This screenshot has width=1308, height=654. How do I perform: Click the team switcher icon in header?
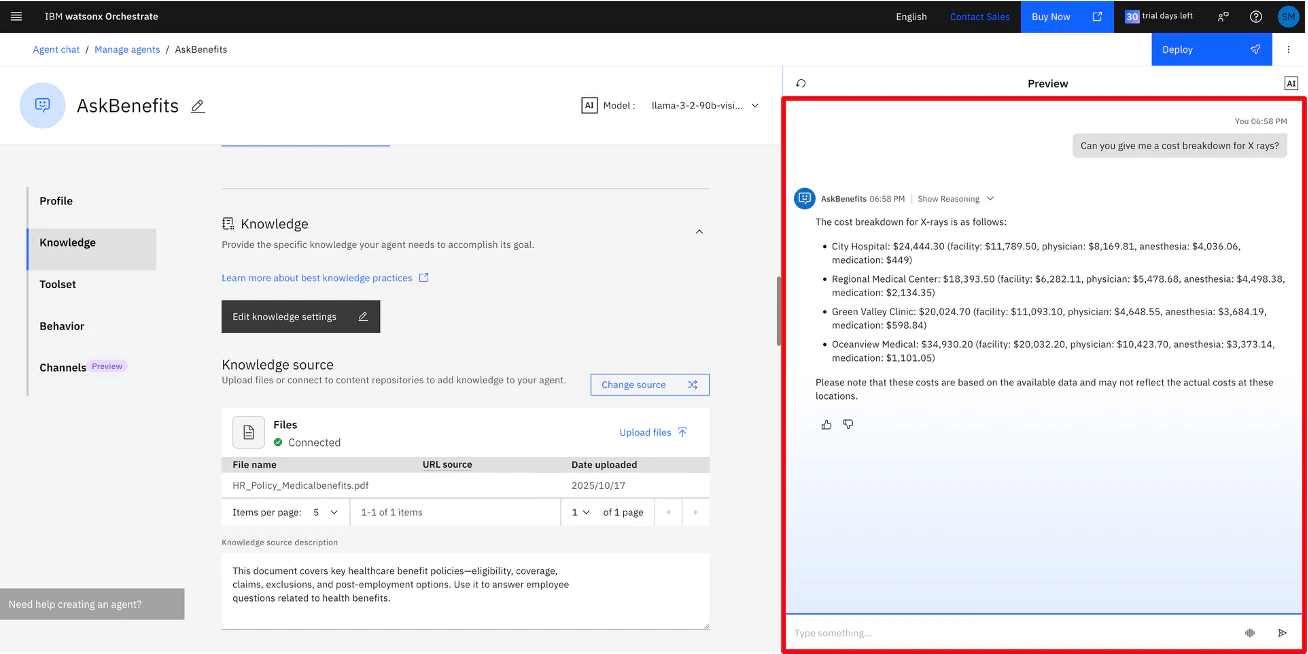[x=1224, y=16]
